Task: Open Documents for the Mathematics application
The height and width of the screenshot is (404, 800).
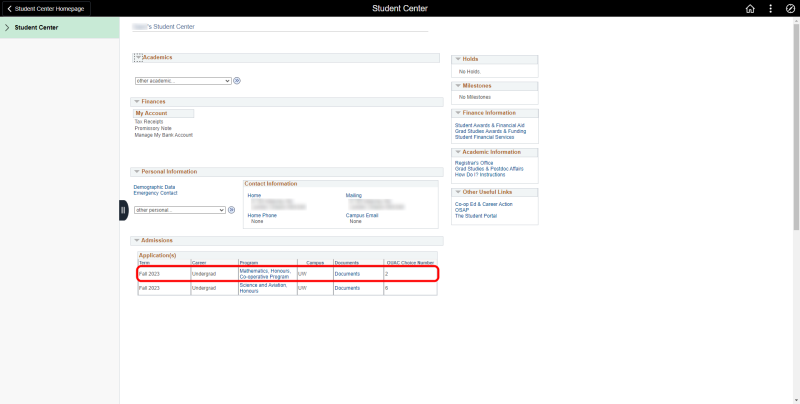Action: (x=347, y=274)
